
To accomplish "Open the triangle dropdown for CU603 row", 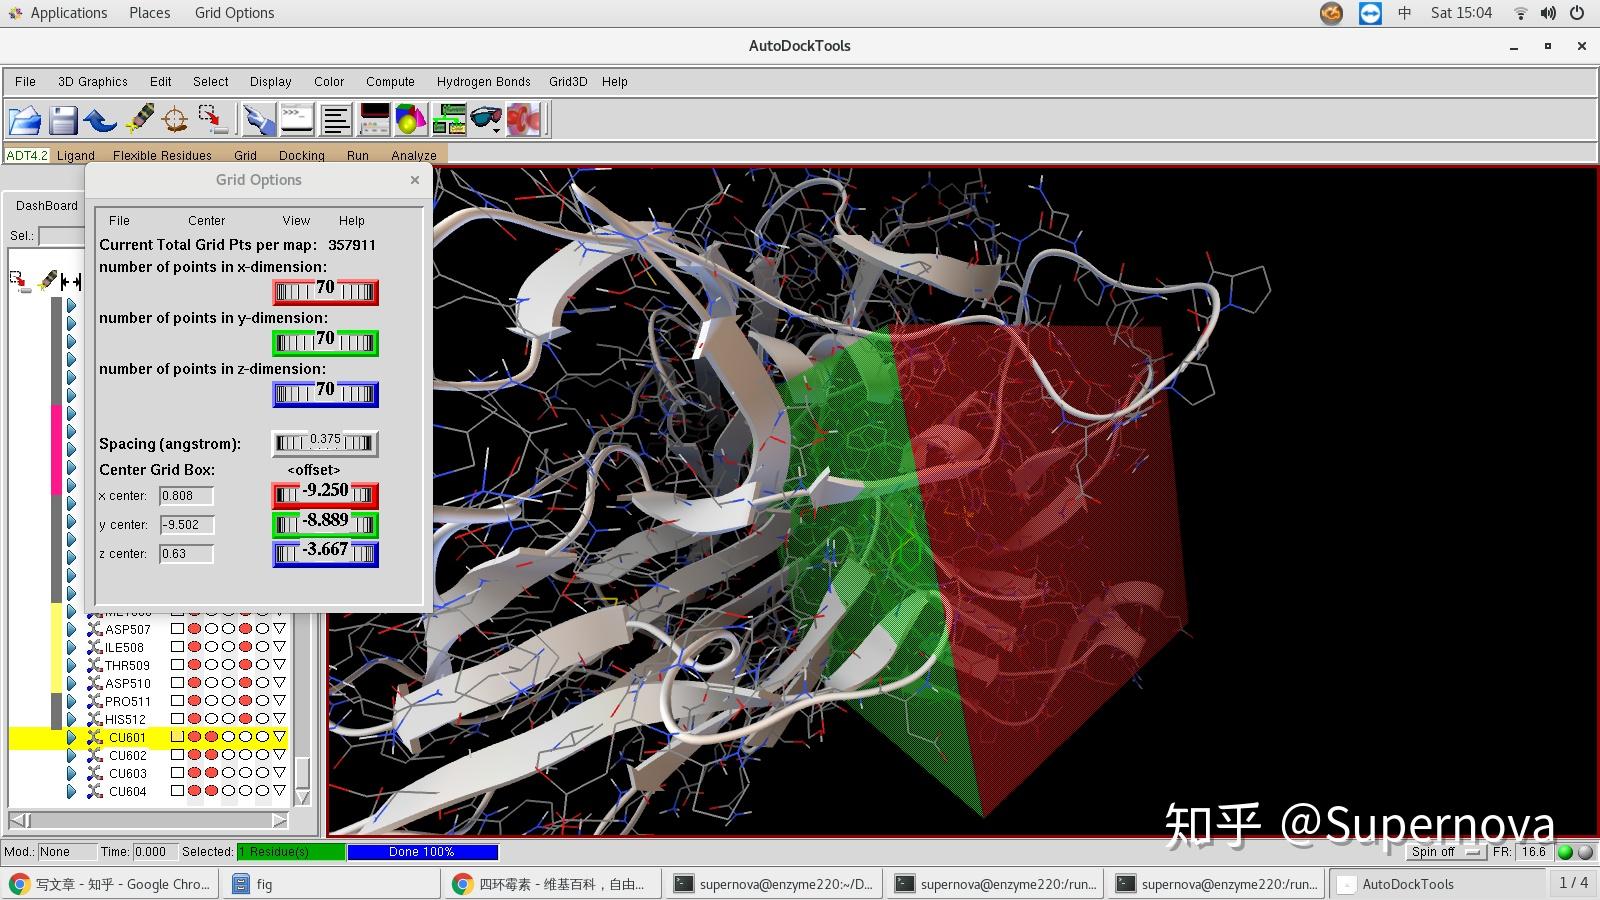I will pyautogui.click(x=279, y=773).
